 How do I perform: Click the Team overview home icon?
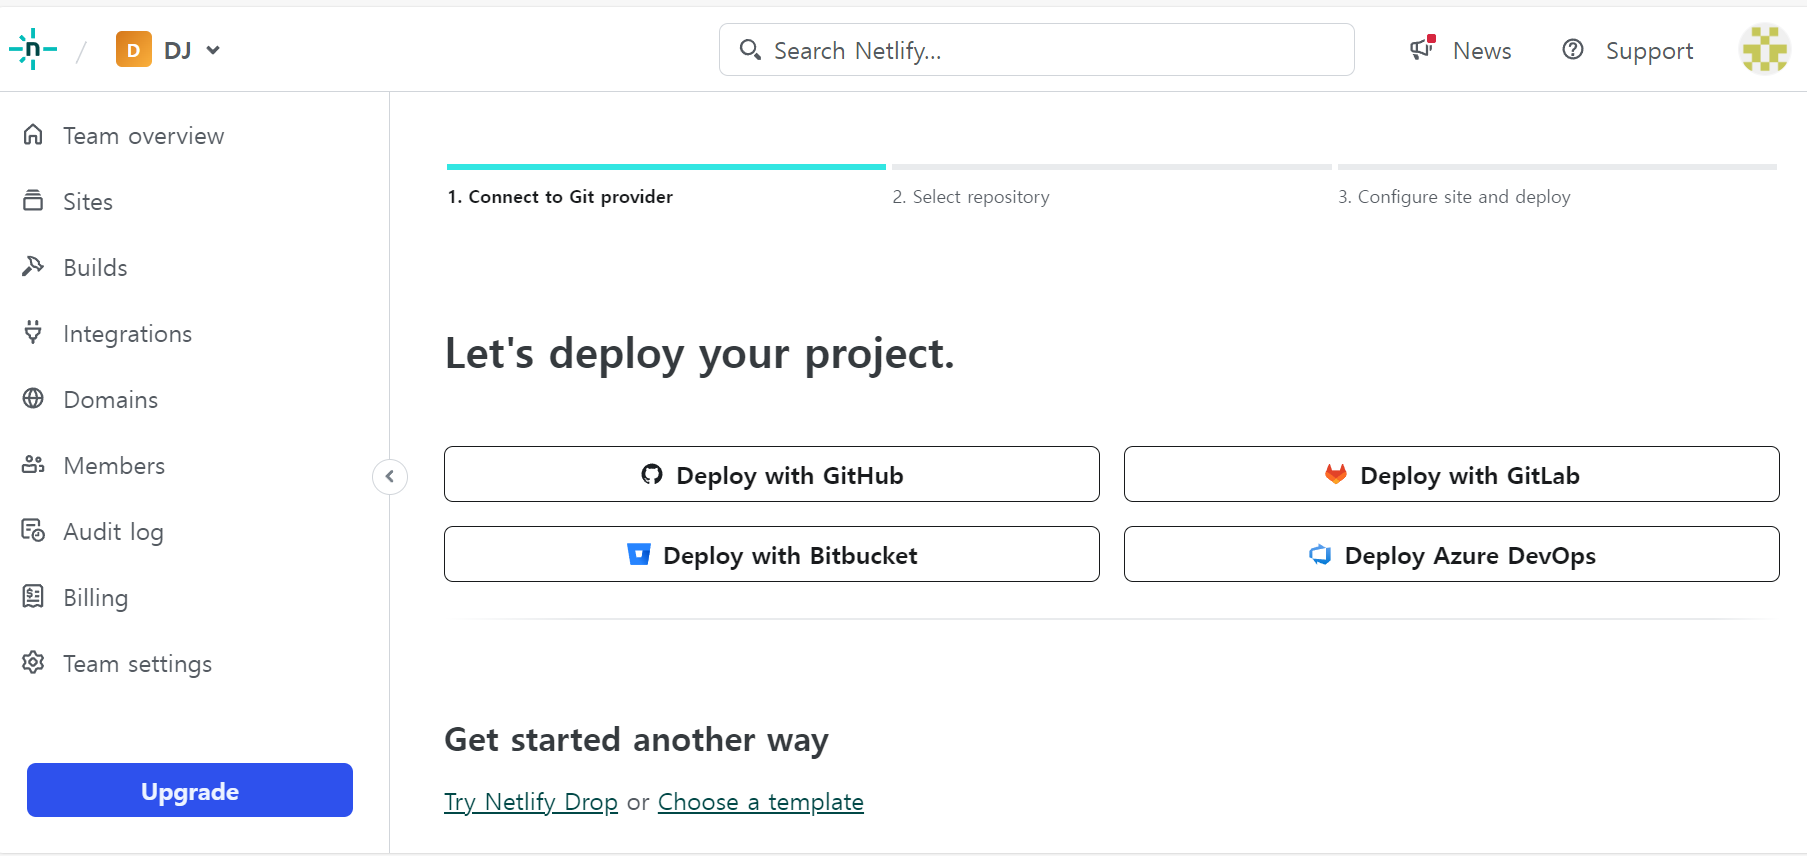click(33, 134)
